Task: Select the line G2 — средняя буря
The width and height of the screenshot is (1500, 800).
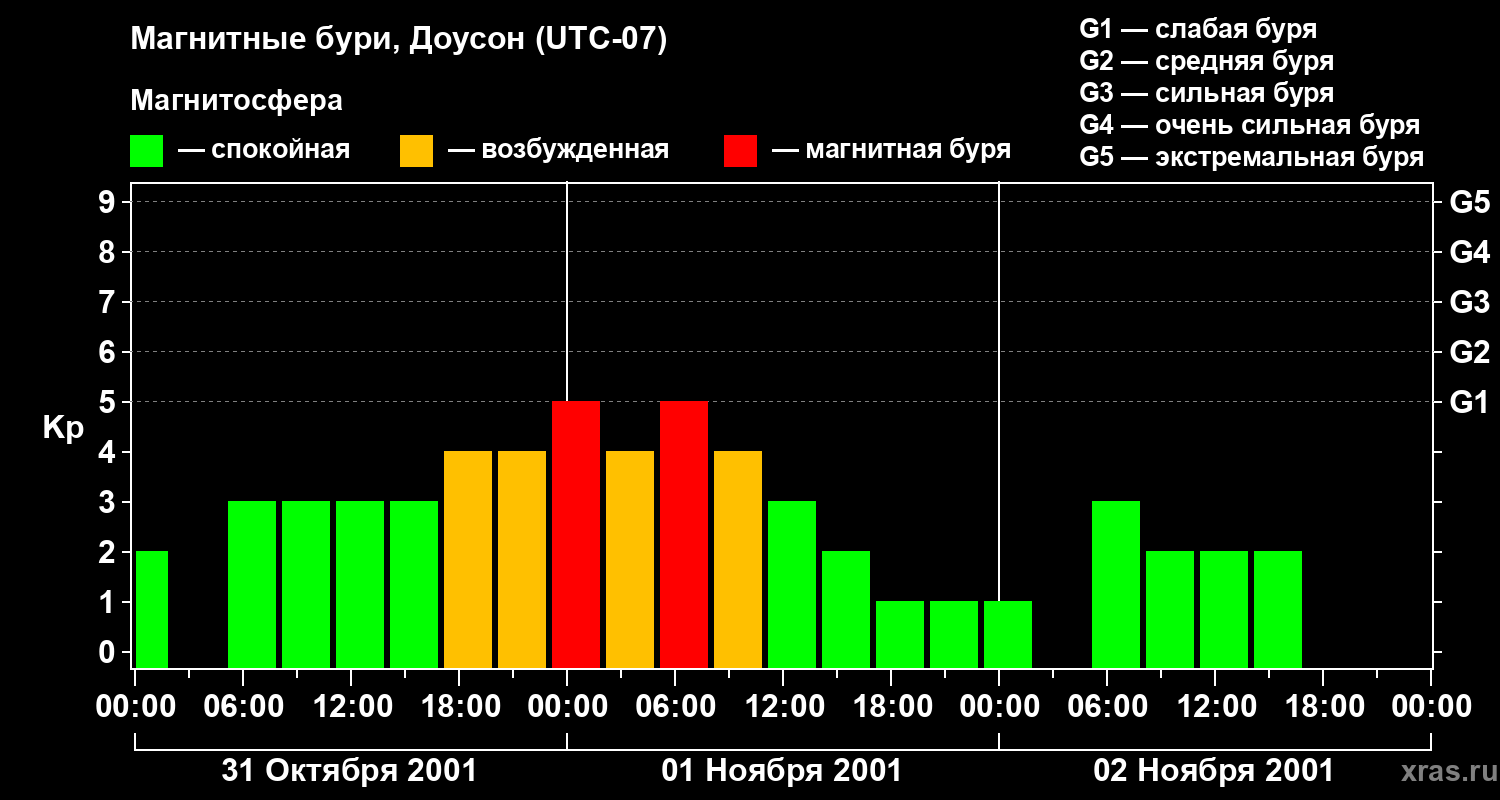Action: pos(1206,61)
